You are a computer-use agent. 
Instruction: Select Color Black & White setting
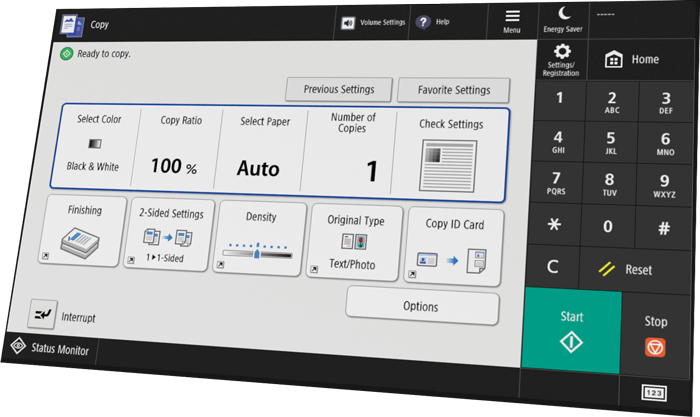point(95,146)
